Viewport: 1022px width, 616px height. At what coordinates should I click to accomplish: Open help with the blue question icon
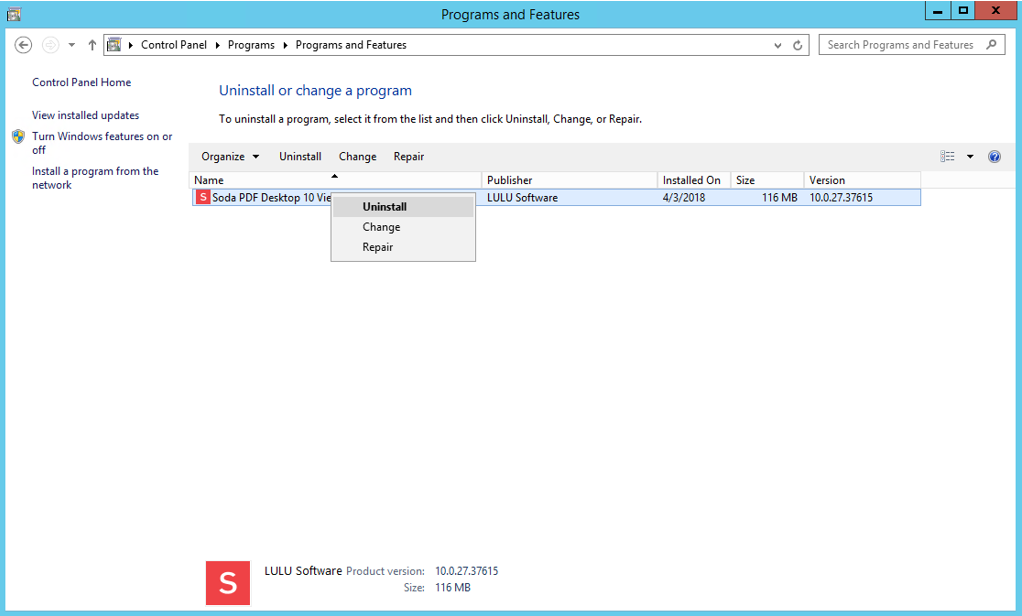click(x=994, y=156)
